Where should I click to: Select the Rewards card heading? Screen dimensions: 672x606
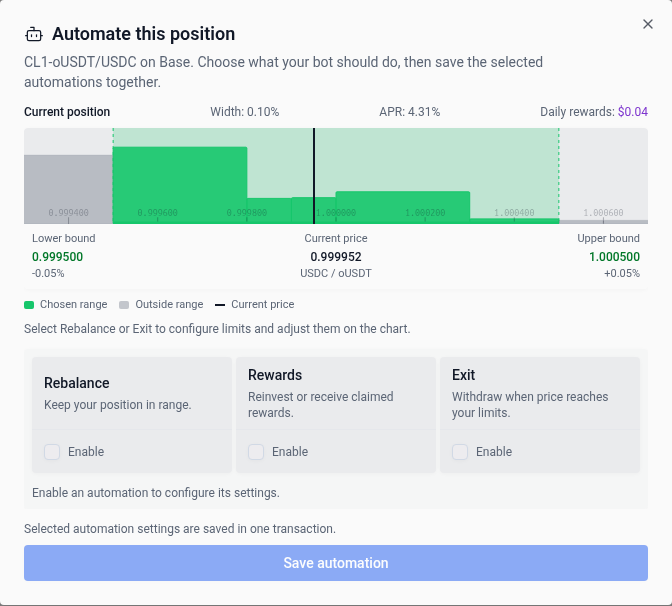[x=275, y=375]
